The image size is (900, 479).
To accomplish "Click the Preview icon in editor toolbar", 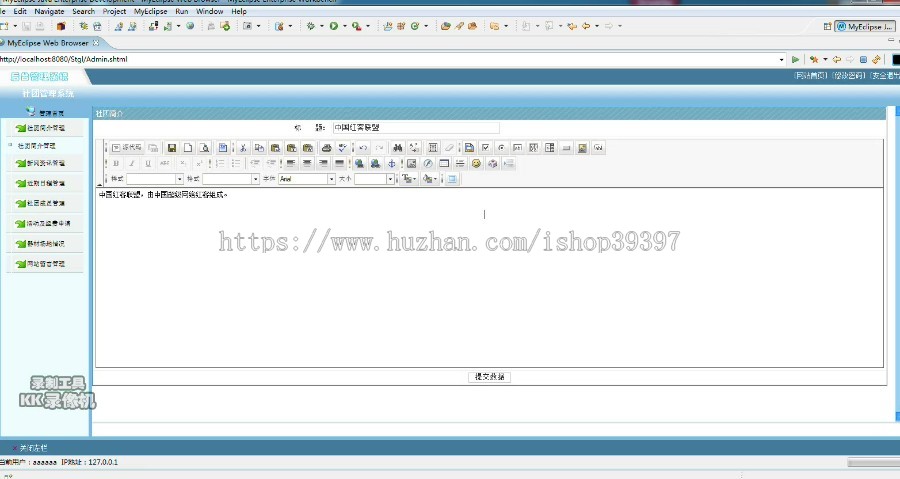I will [x=204, y=148].
